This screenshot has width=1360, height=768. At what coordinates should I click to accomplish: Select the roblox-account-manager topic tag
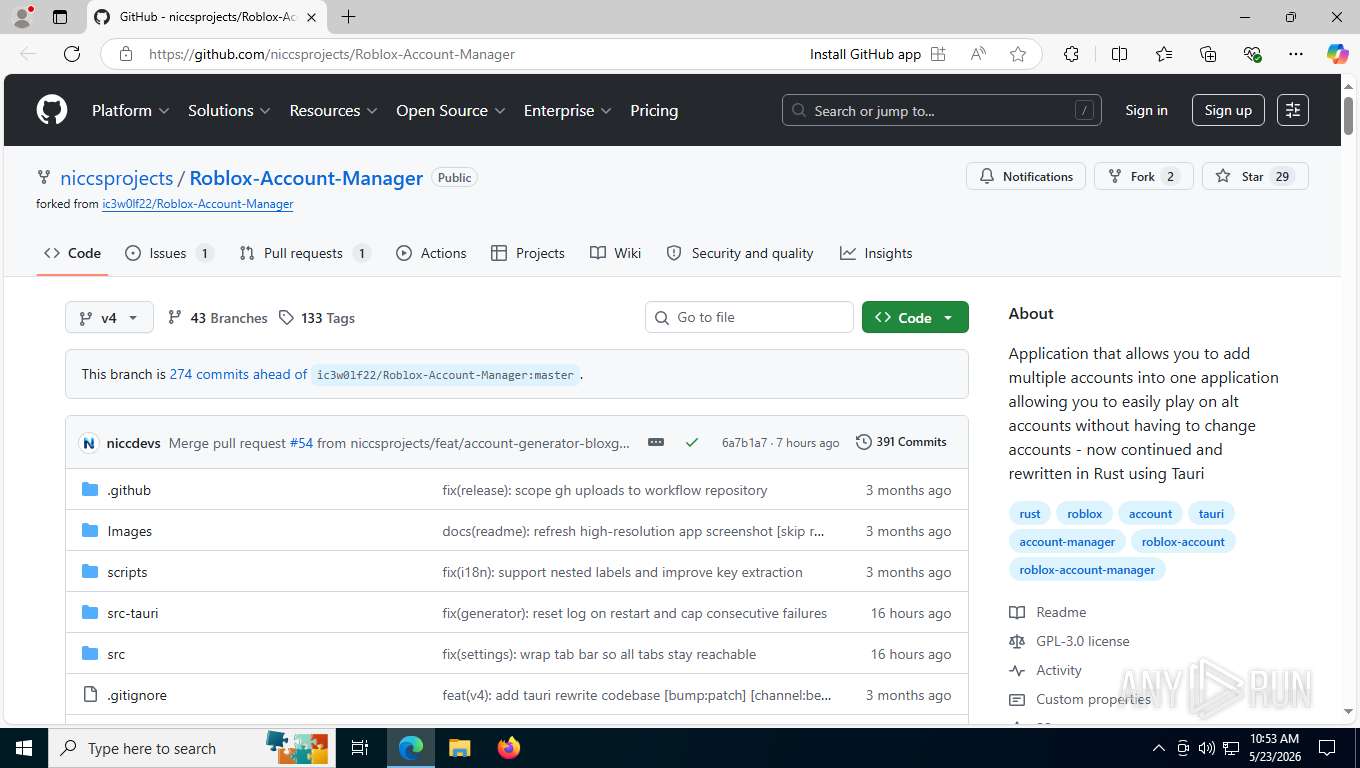tap(1087, 570)
